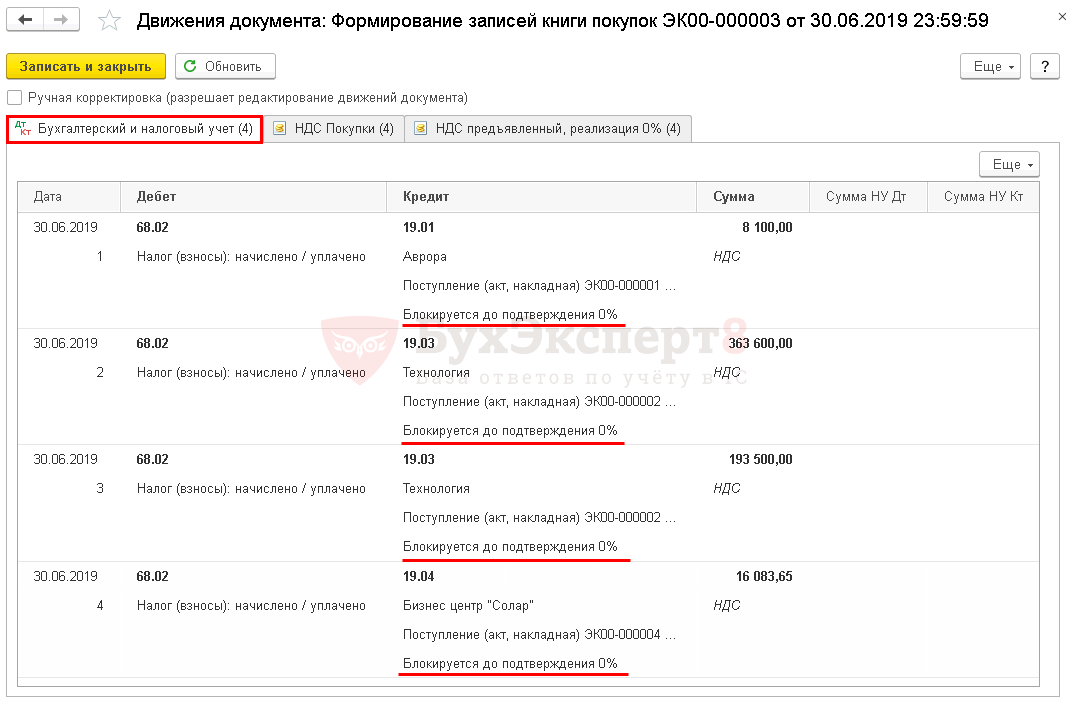1066x701 pixels.
Task: Open help with the question mark button
Action: [1044, 66]
